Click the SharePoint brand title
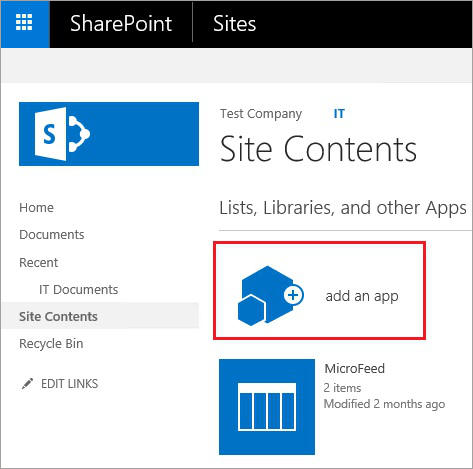 pyautogui.click(x=121, y=24)
